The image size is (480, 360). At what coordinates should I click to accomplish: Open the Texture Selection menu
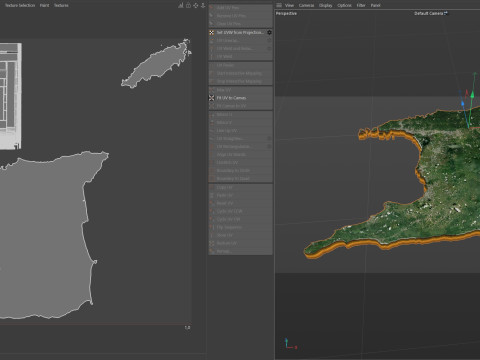pos(20,5)
